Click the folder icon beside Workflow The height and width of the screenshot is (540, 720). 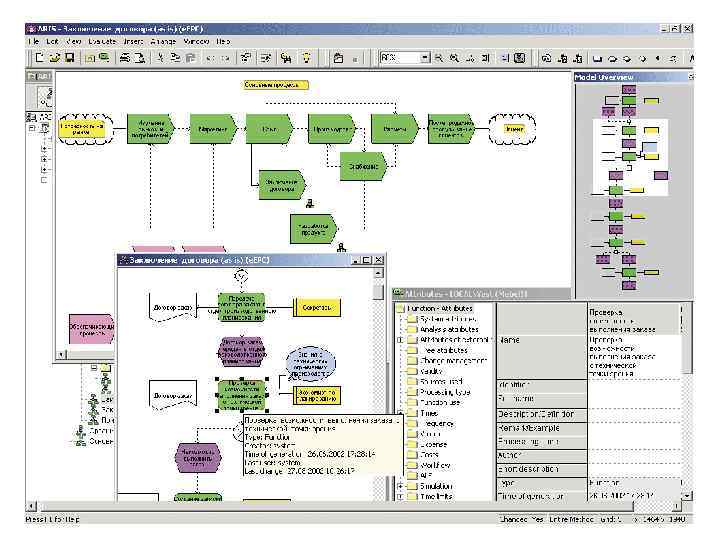412,465
